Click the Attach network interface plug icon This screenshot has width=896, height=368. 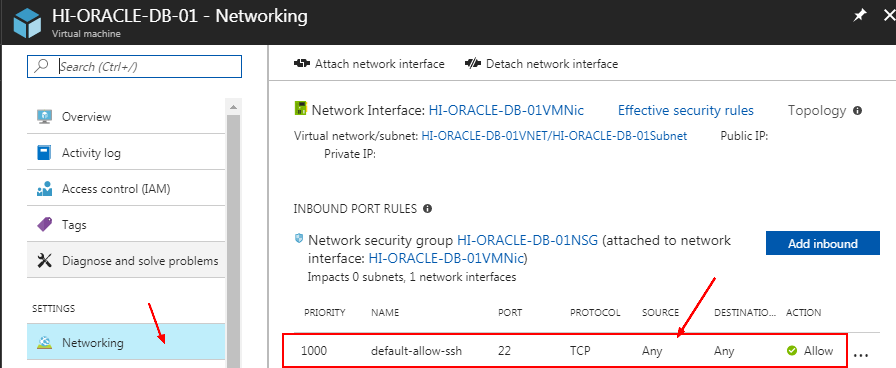302,63
